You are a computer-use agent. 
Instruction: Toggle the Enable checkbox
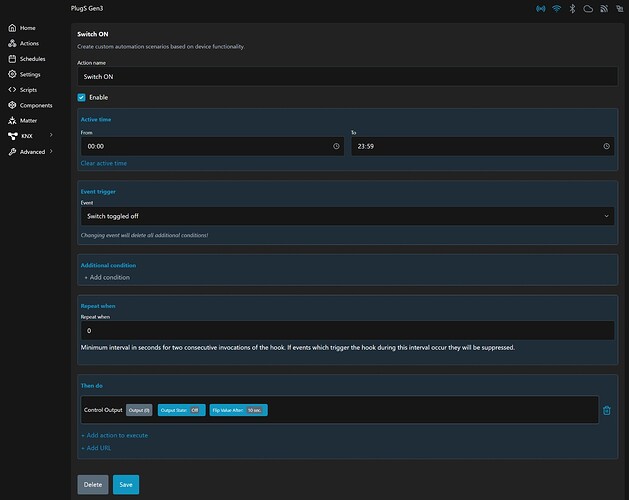tap(81, 98)
